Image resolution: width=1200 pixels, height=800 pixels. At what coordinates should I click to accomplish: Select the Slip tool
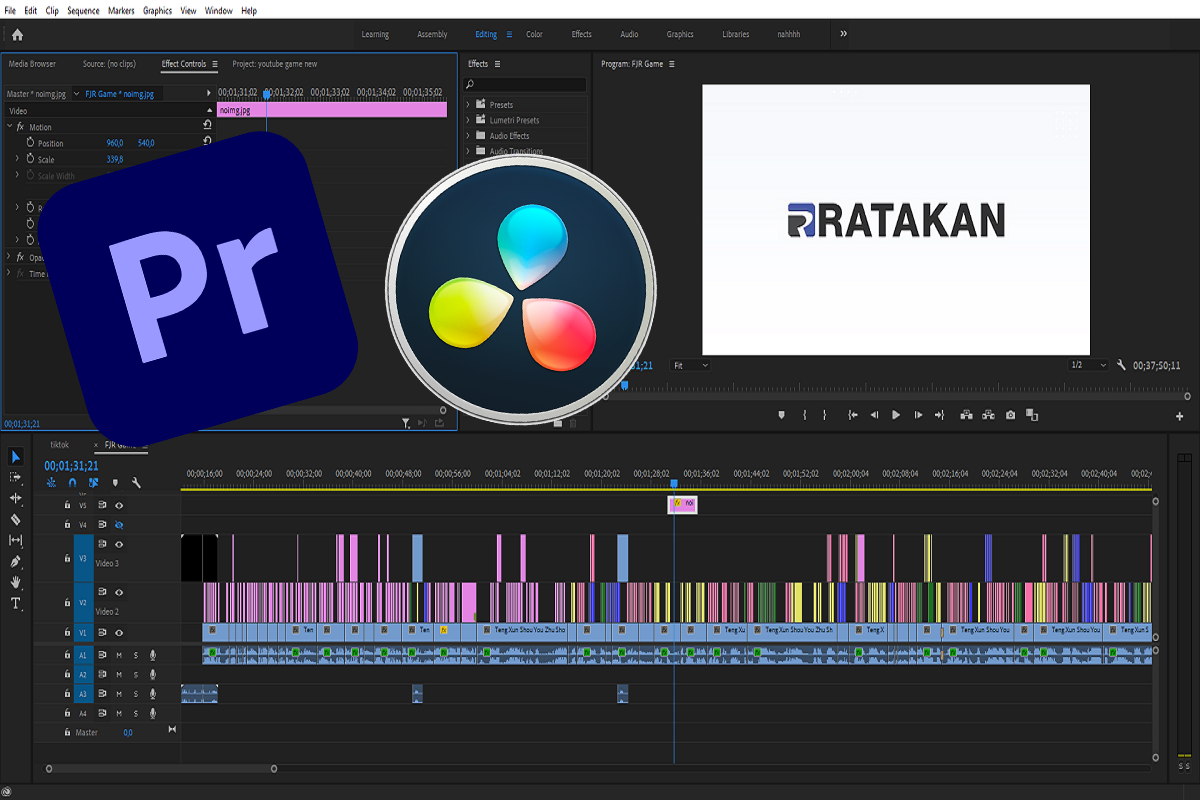[16, 540]
